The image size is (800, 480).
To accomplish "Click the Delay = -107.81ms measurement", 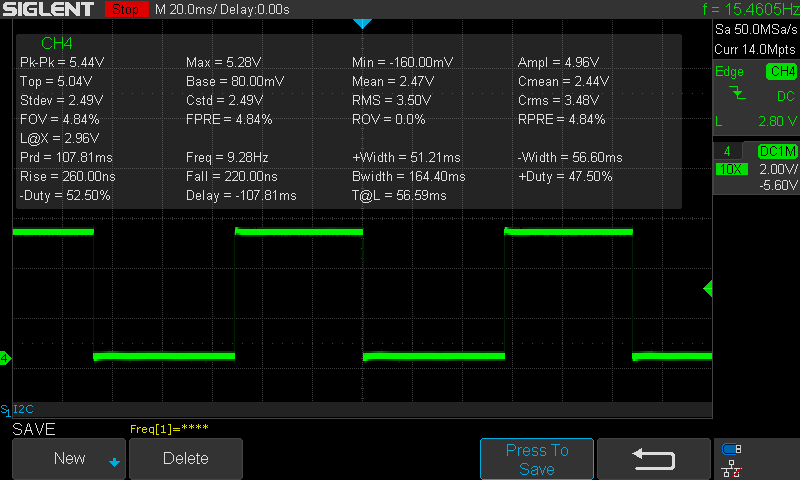I will pos(241,195).
